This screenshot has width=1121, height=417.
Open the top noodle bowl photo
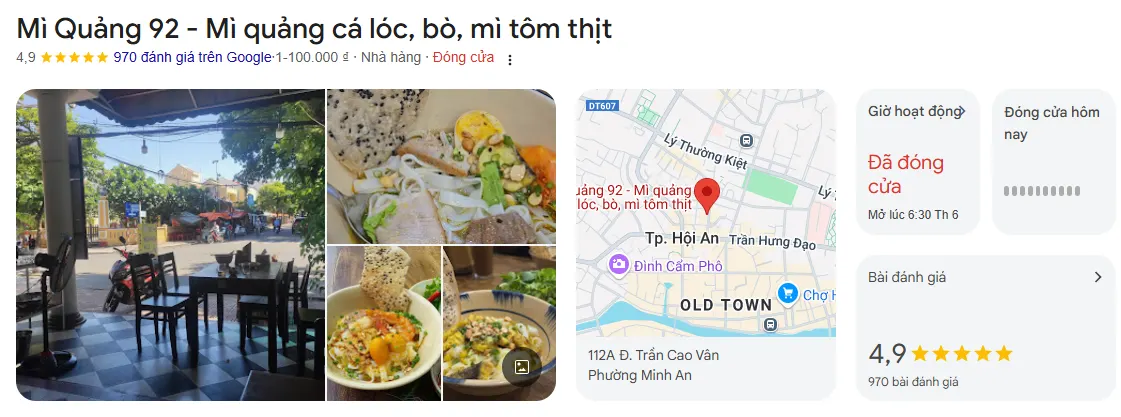(441, 166)
